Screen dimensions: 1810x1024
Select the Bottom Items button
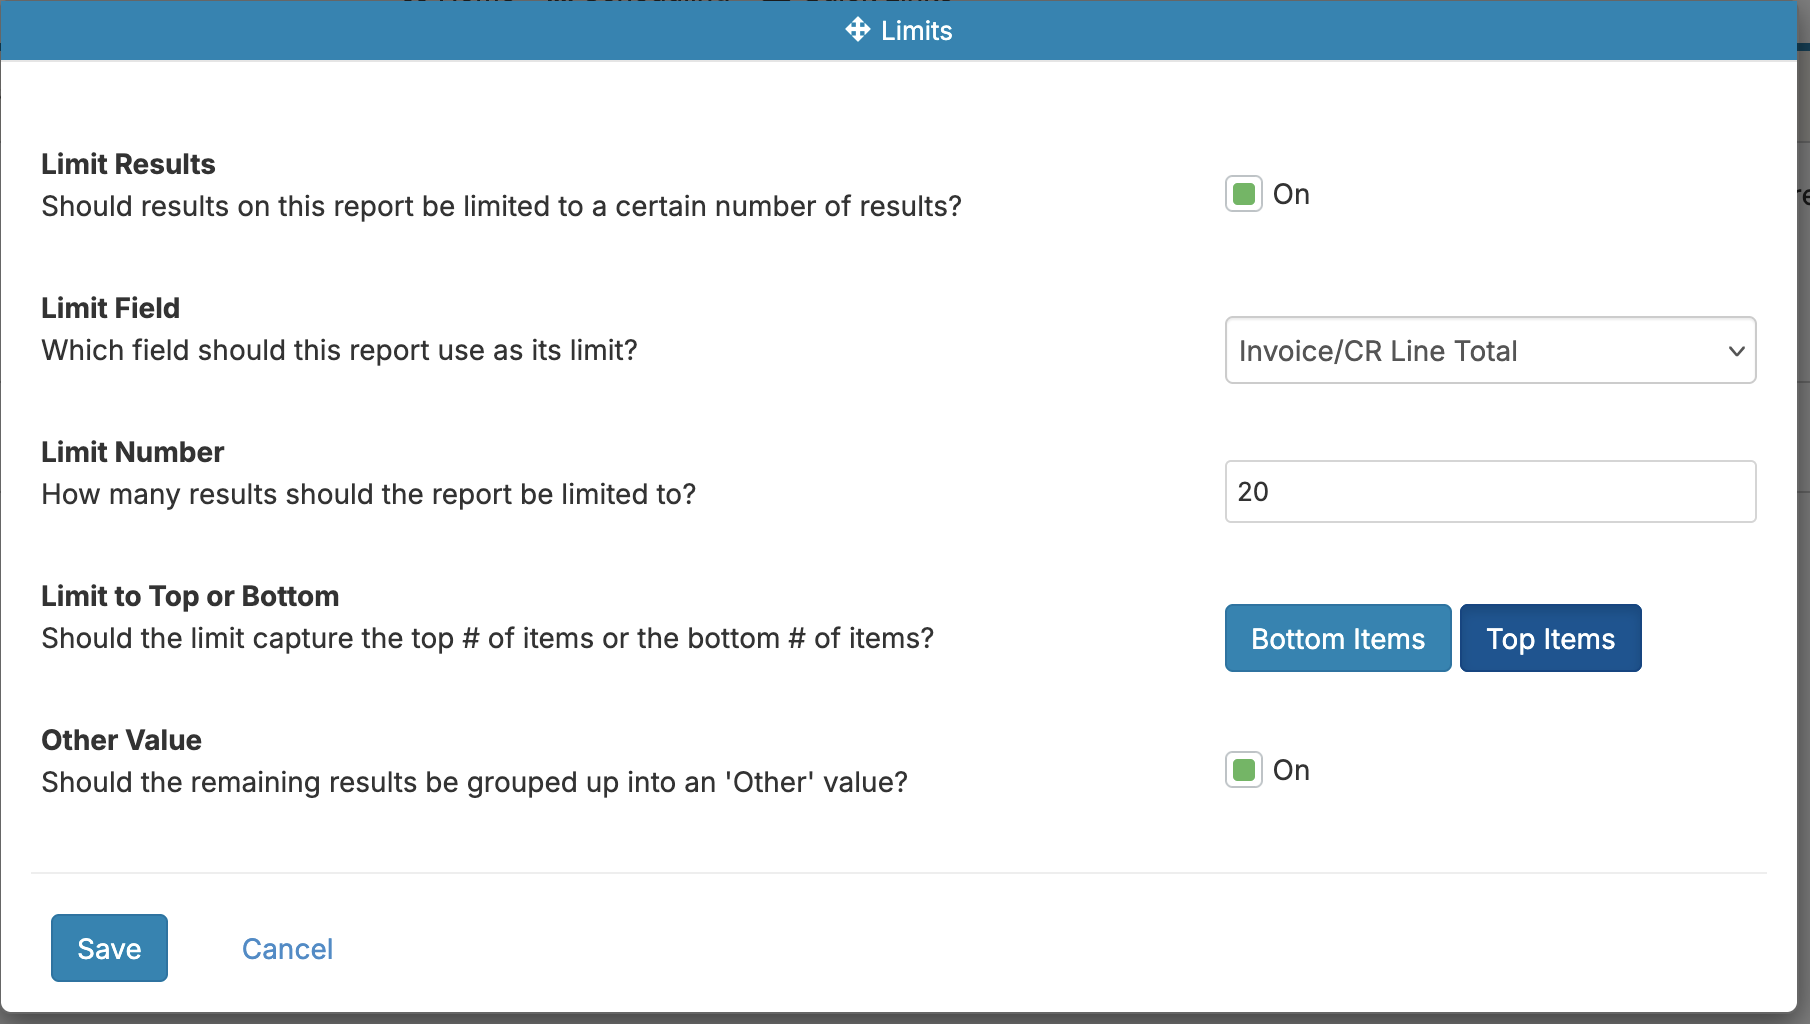click(1337, 638)
